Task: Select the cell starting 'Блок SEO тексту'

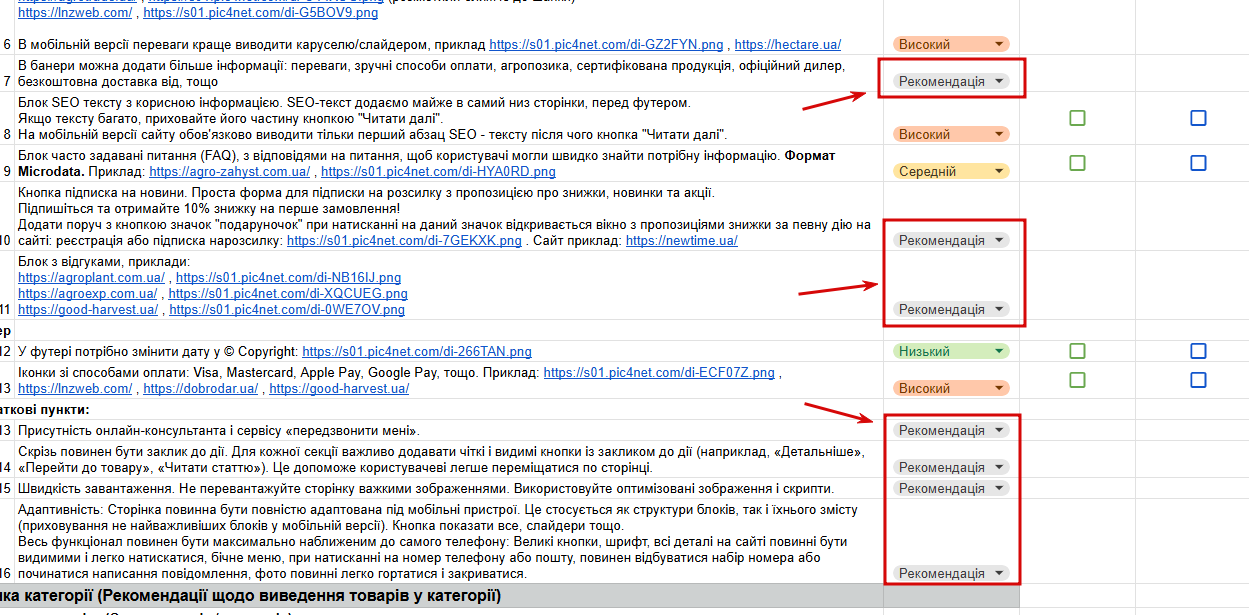Action: pos(448,119)
